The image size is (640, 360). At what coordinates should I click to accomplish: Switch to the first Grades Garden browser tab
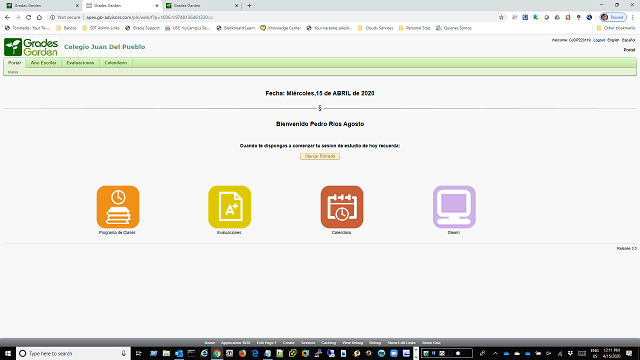click(41, 6)
